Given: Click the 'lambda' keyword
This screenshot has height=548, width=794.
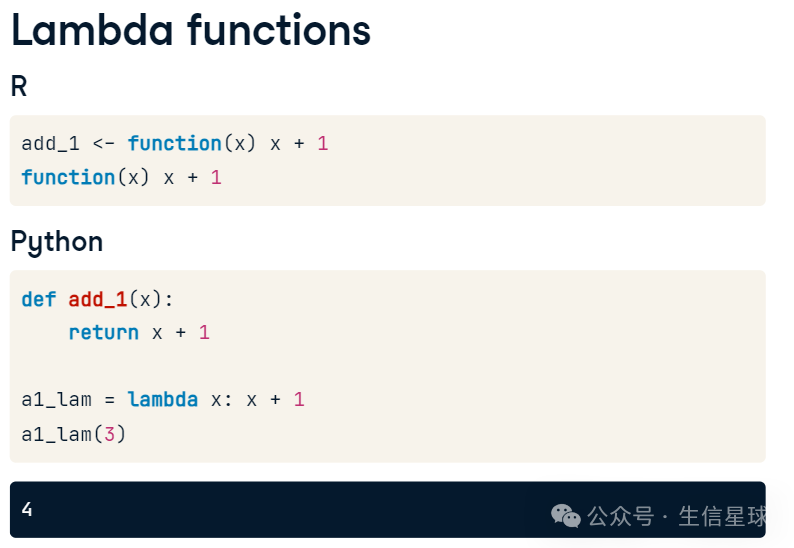Looking at the screenshot, I should [x=162, y=400].
